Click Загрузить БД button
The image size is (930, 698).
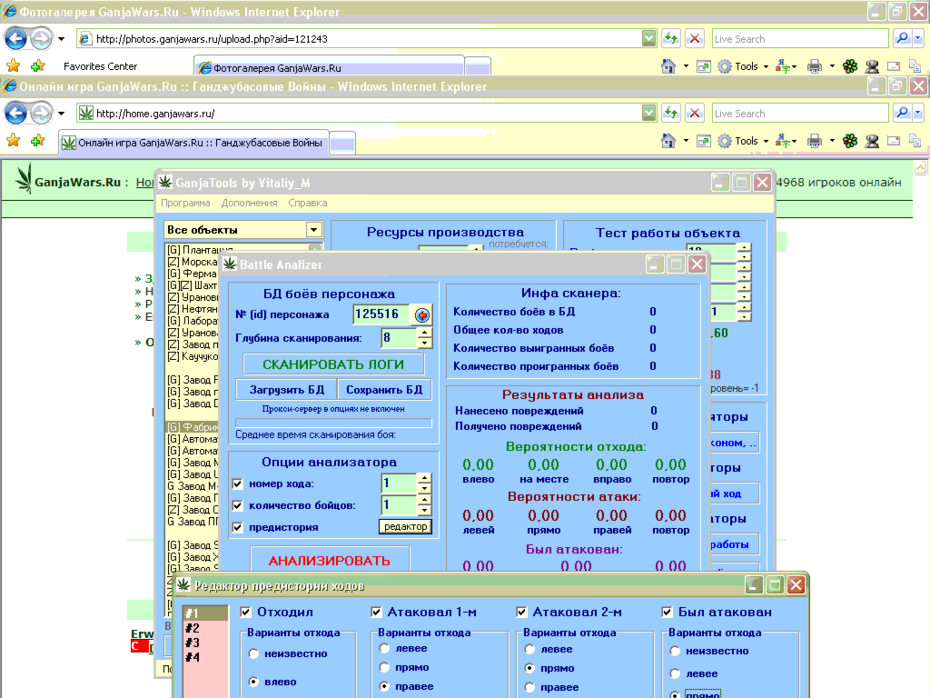click(x=286, y=390)
